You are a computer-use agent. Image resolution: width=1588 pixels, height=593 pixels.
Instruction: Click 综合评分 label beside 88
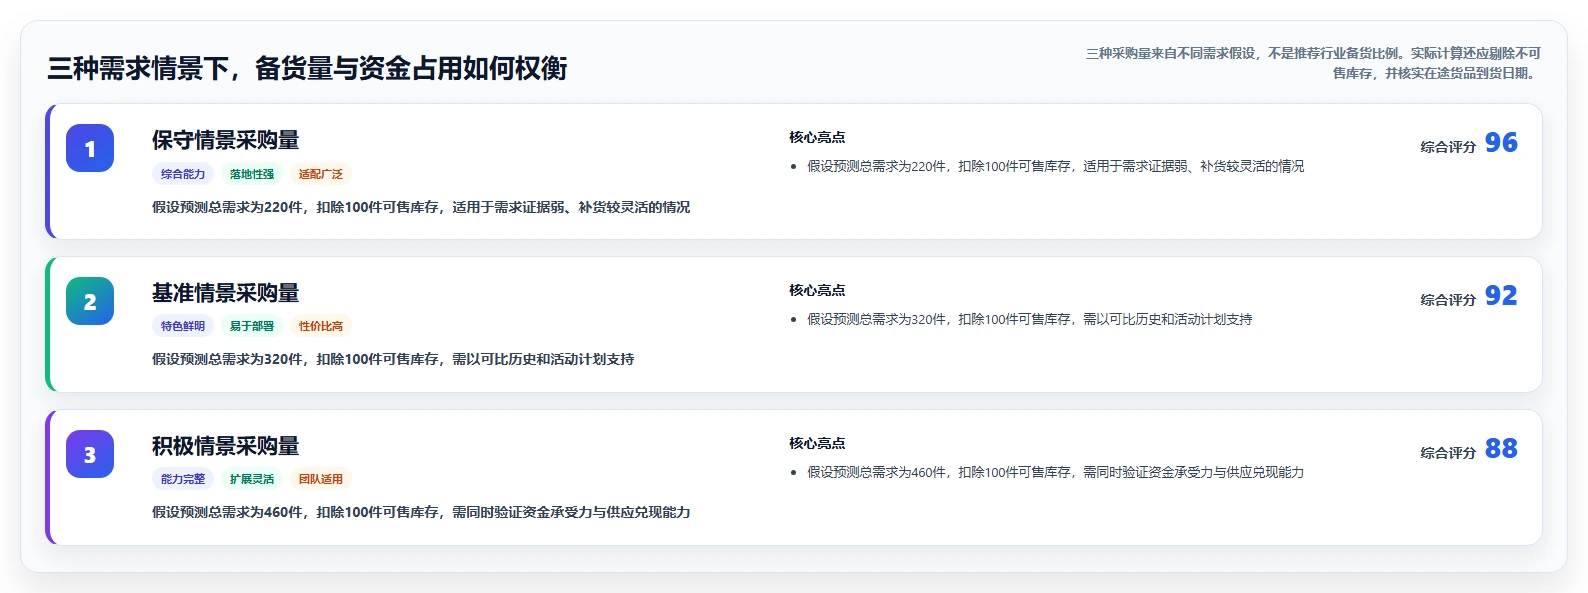click(x=1448, y=453)
